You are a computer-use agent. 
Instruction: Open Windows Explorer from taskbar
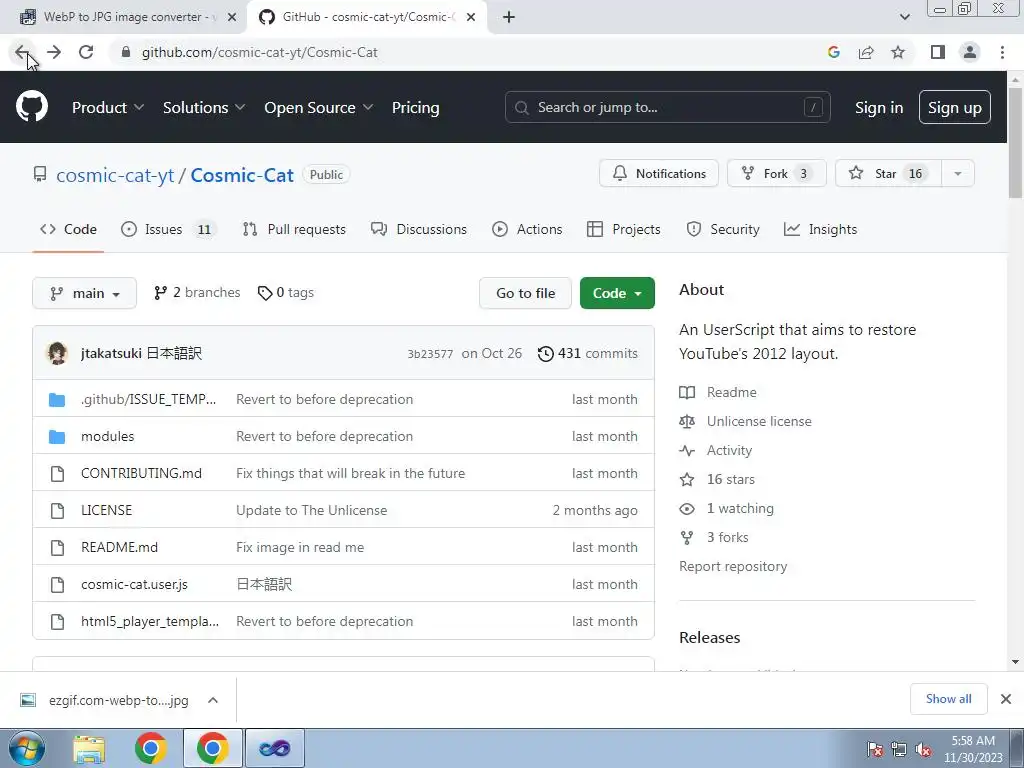[89, 748]
